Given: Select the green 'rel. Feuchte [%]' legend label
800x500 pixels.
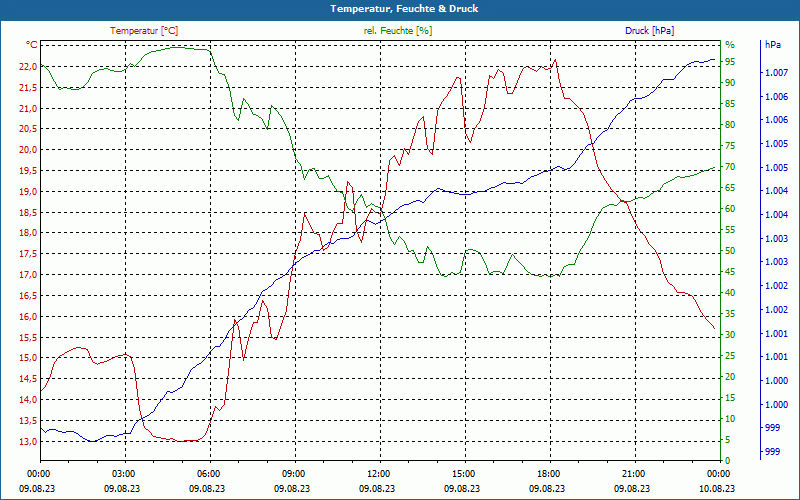Looking at the screenshot, I should tap(397, 31).
